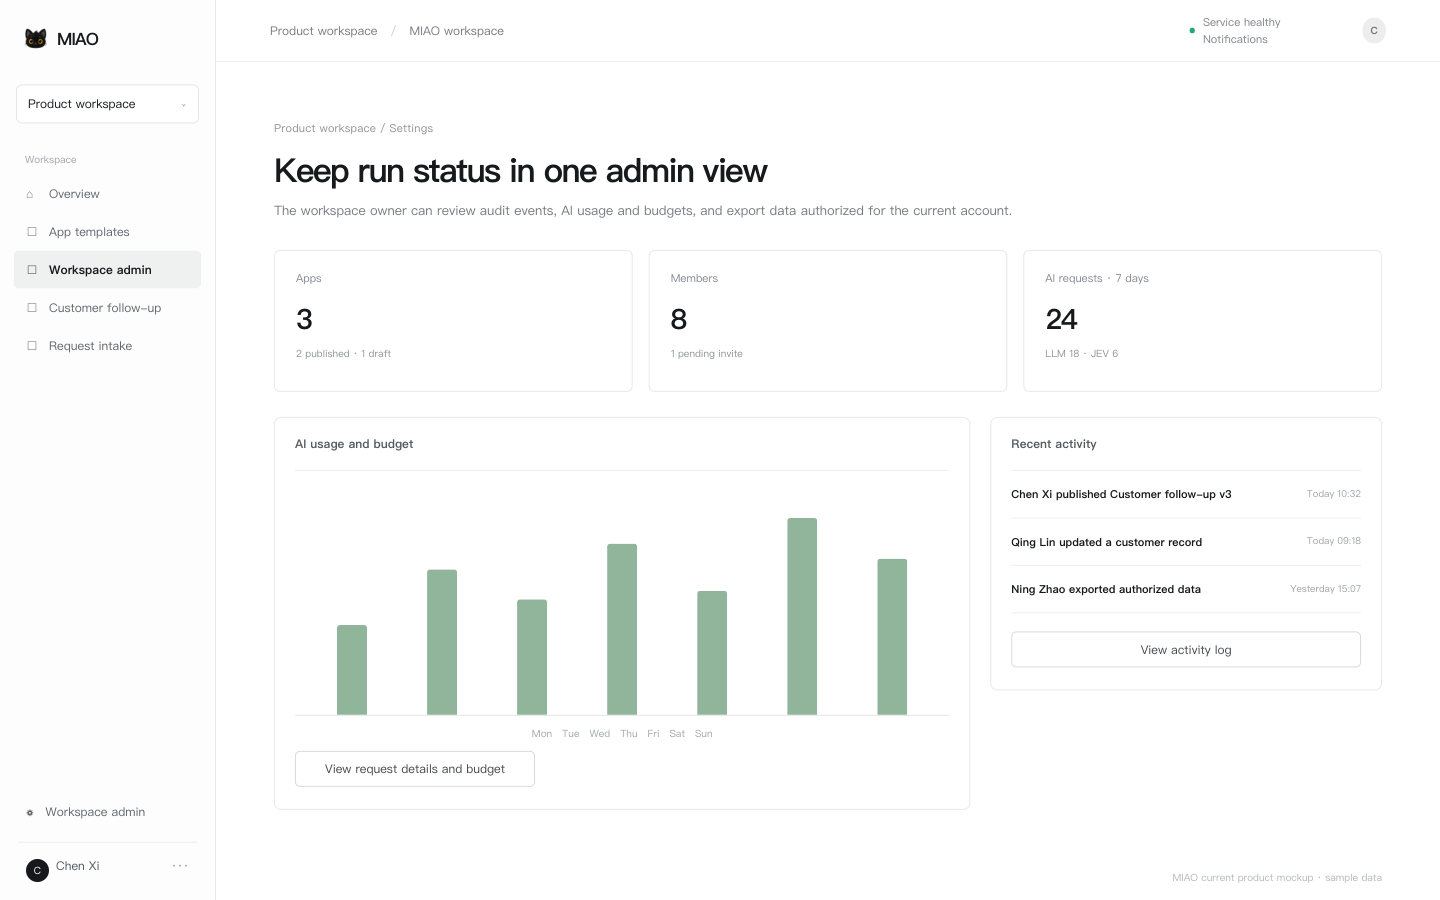Click the Customer follow-up square icon
Image resolution: width=1440 pixels, height=900 pixels.
coord(32,308)
